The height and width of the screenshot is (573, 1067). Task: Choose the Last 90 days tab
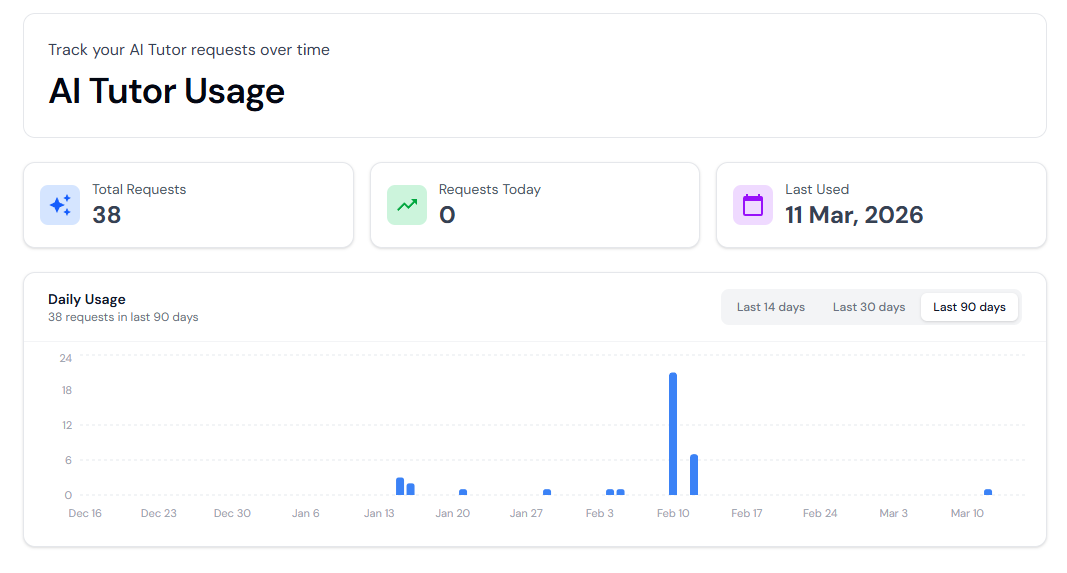point(969,307)
